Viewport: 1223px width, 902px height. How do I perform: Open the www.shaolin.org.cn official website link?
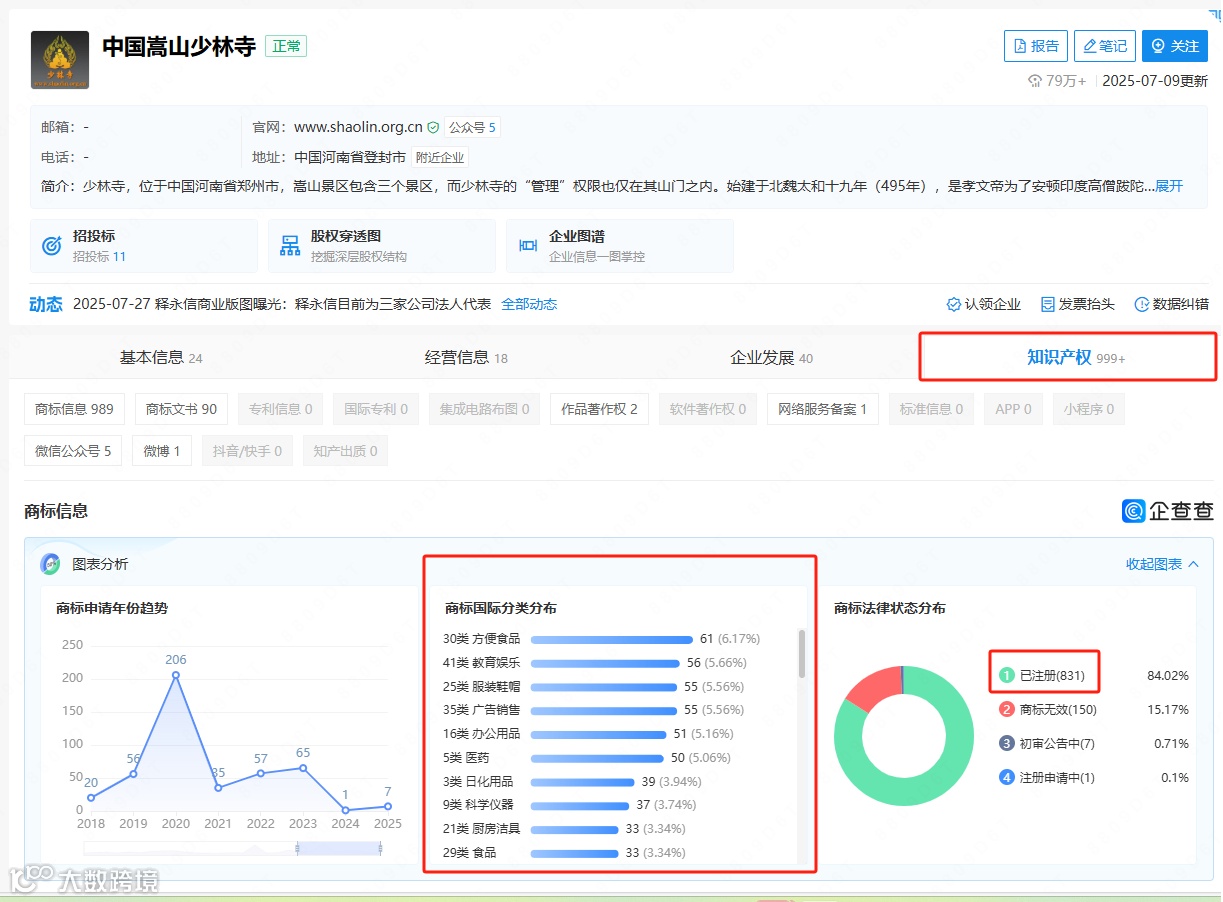(358, 127)
